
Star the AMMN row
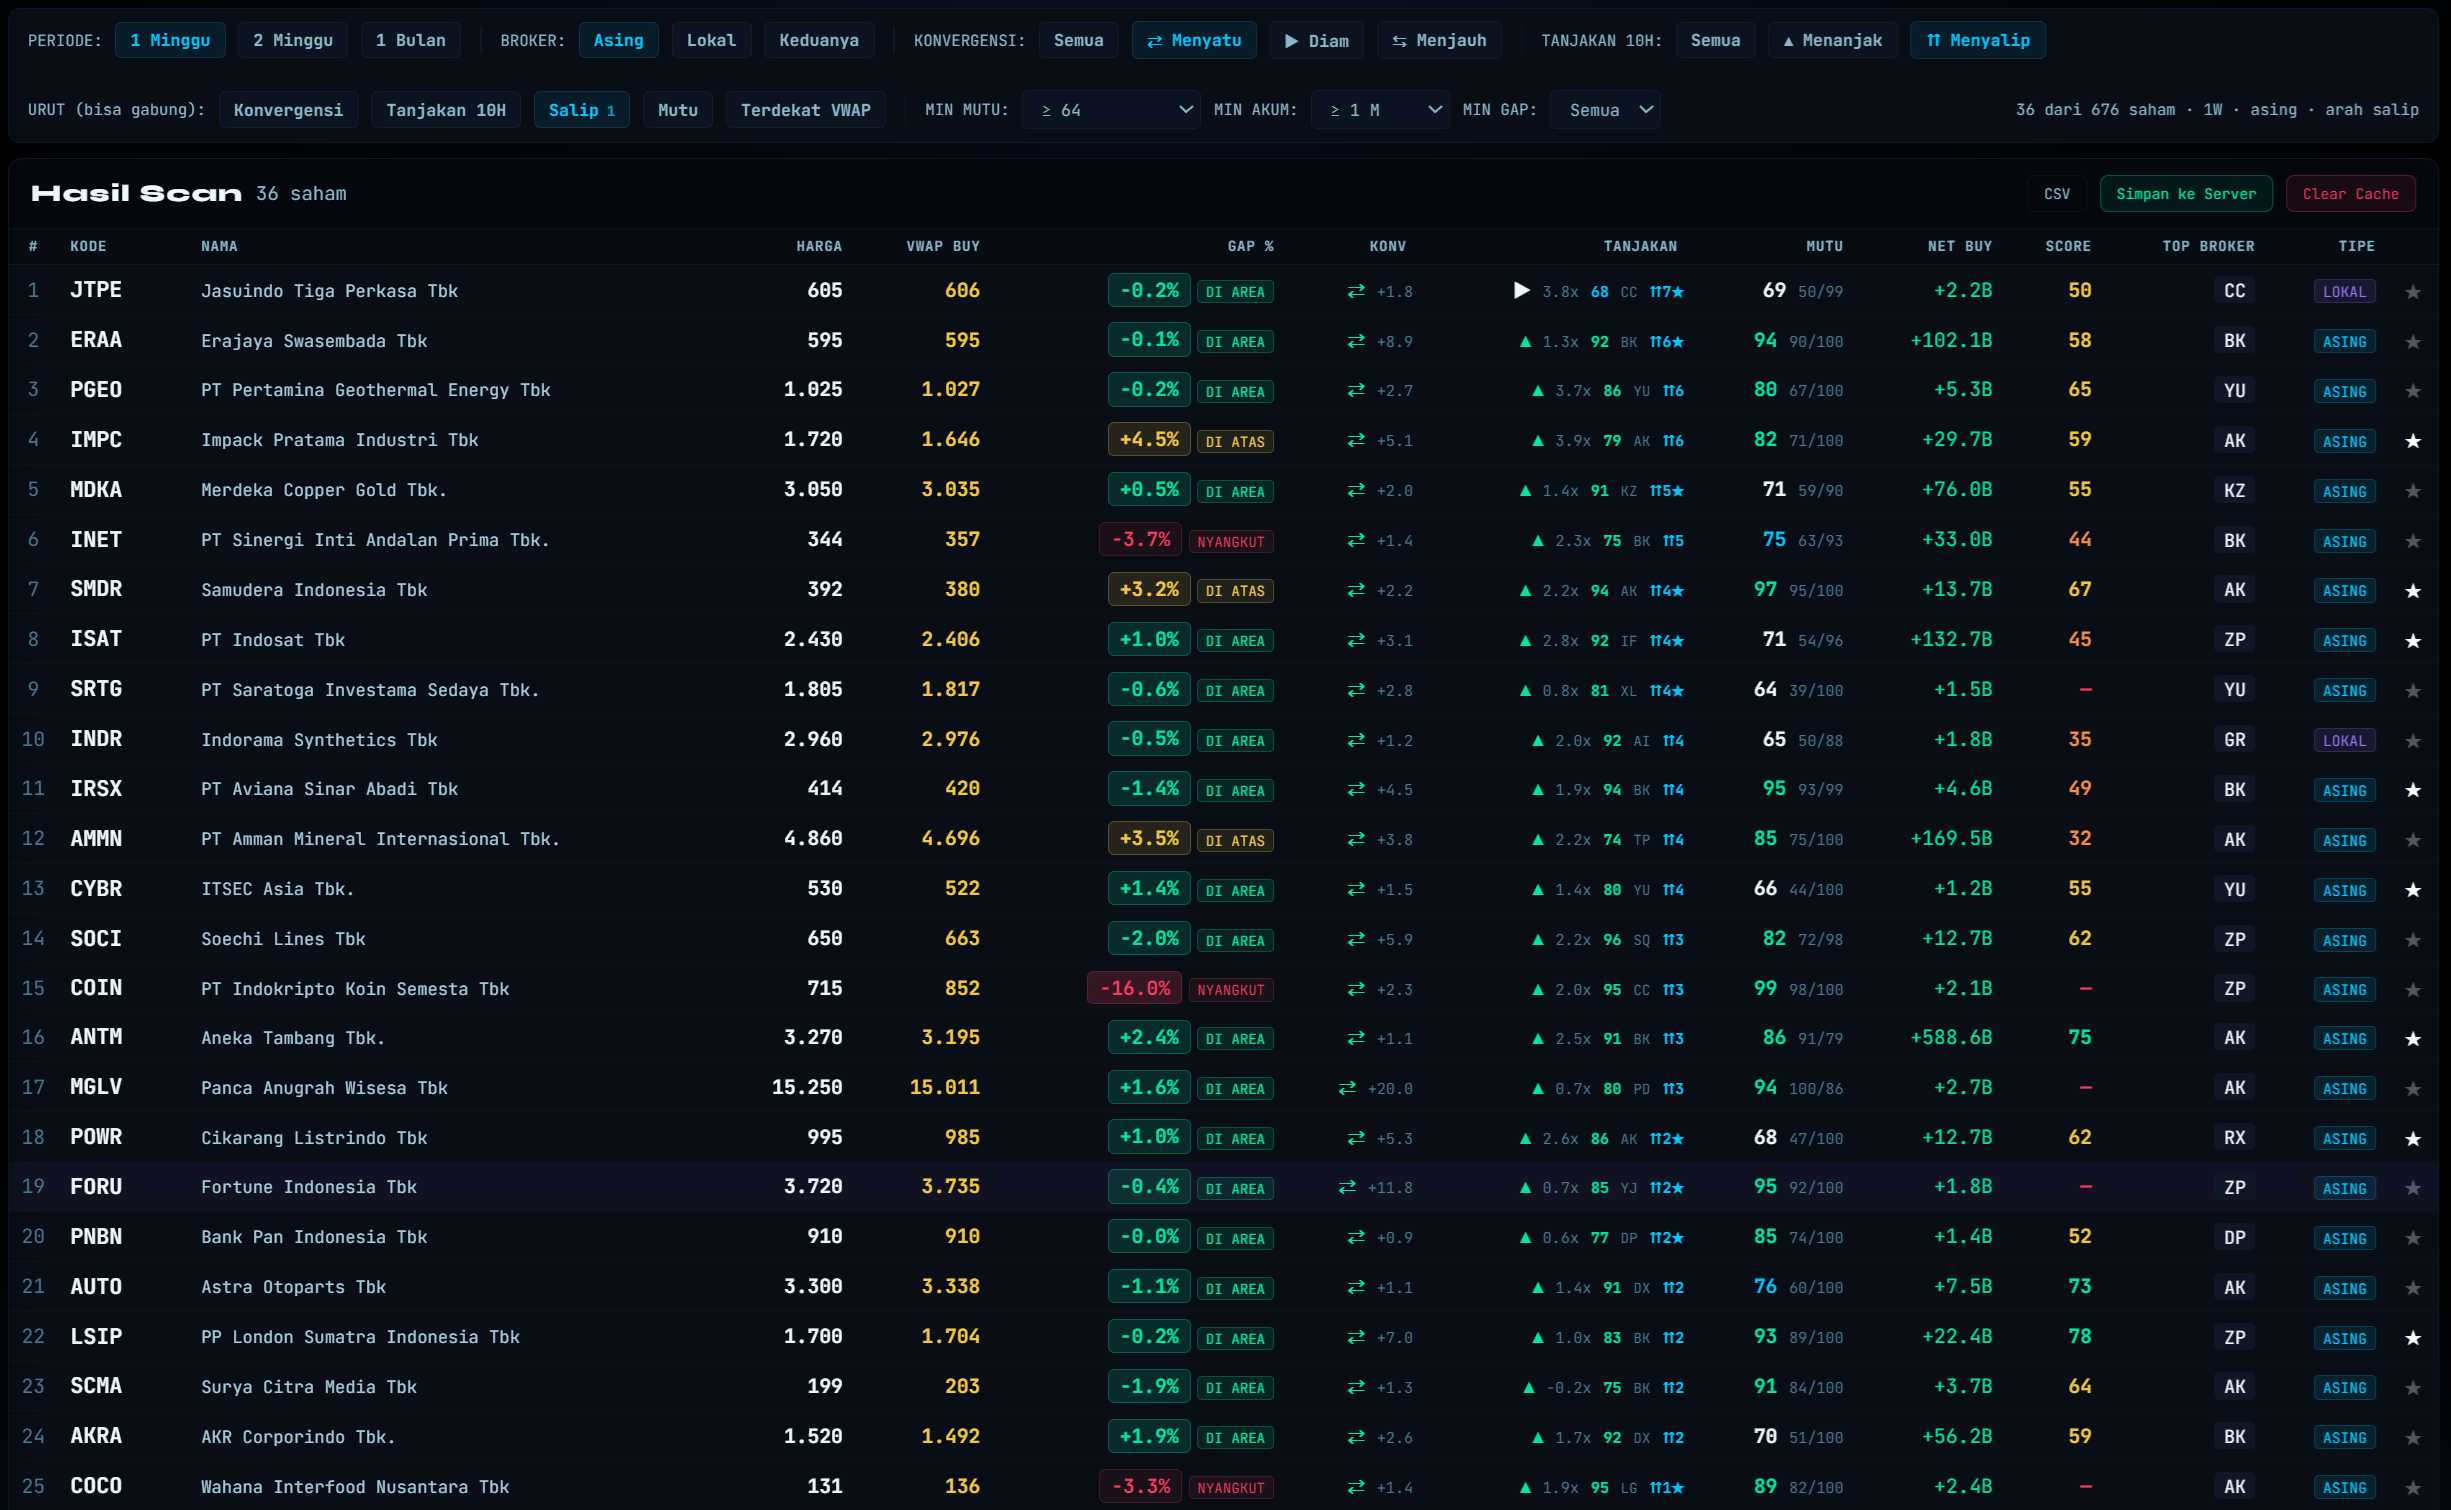(x=2412, y=840)
